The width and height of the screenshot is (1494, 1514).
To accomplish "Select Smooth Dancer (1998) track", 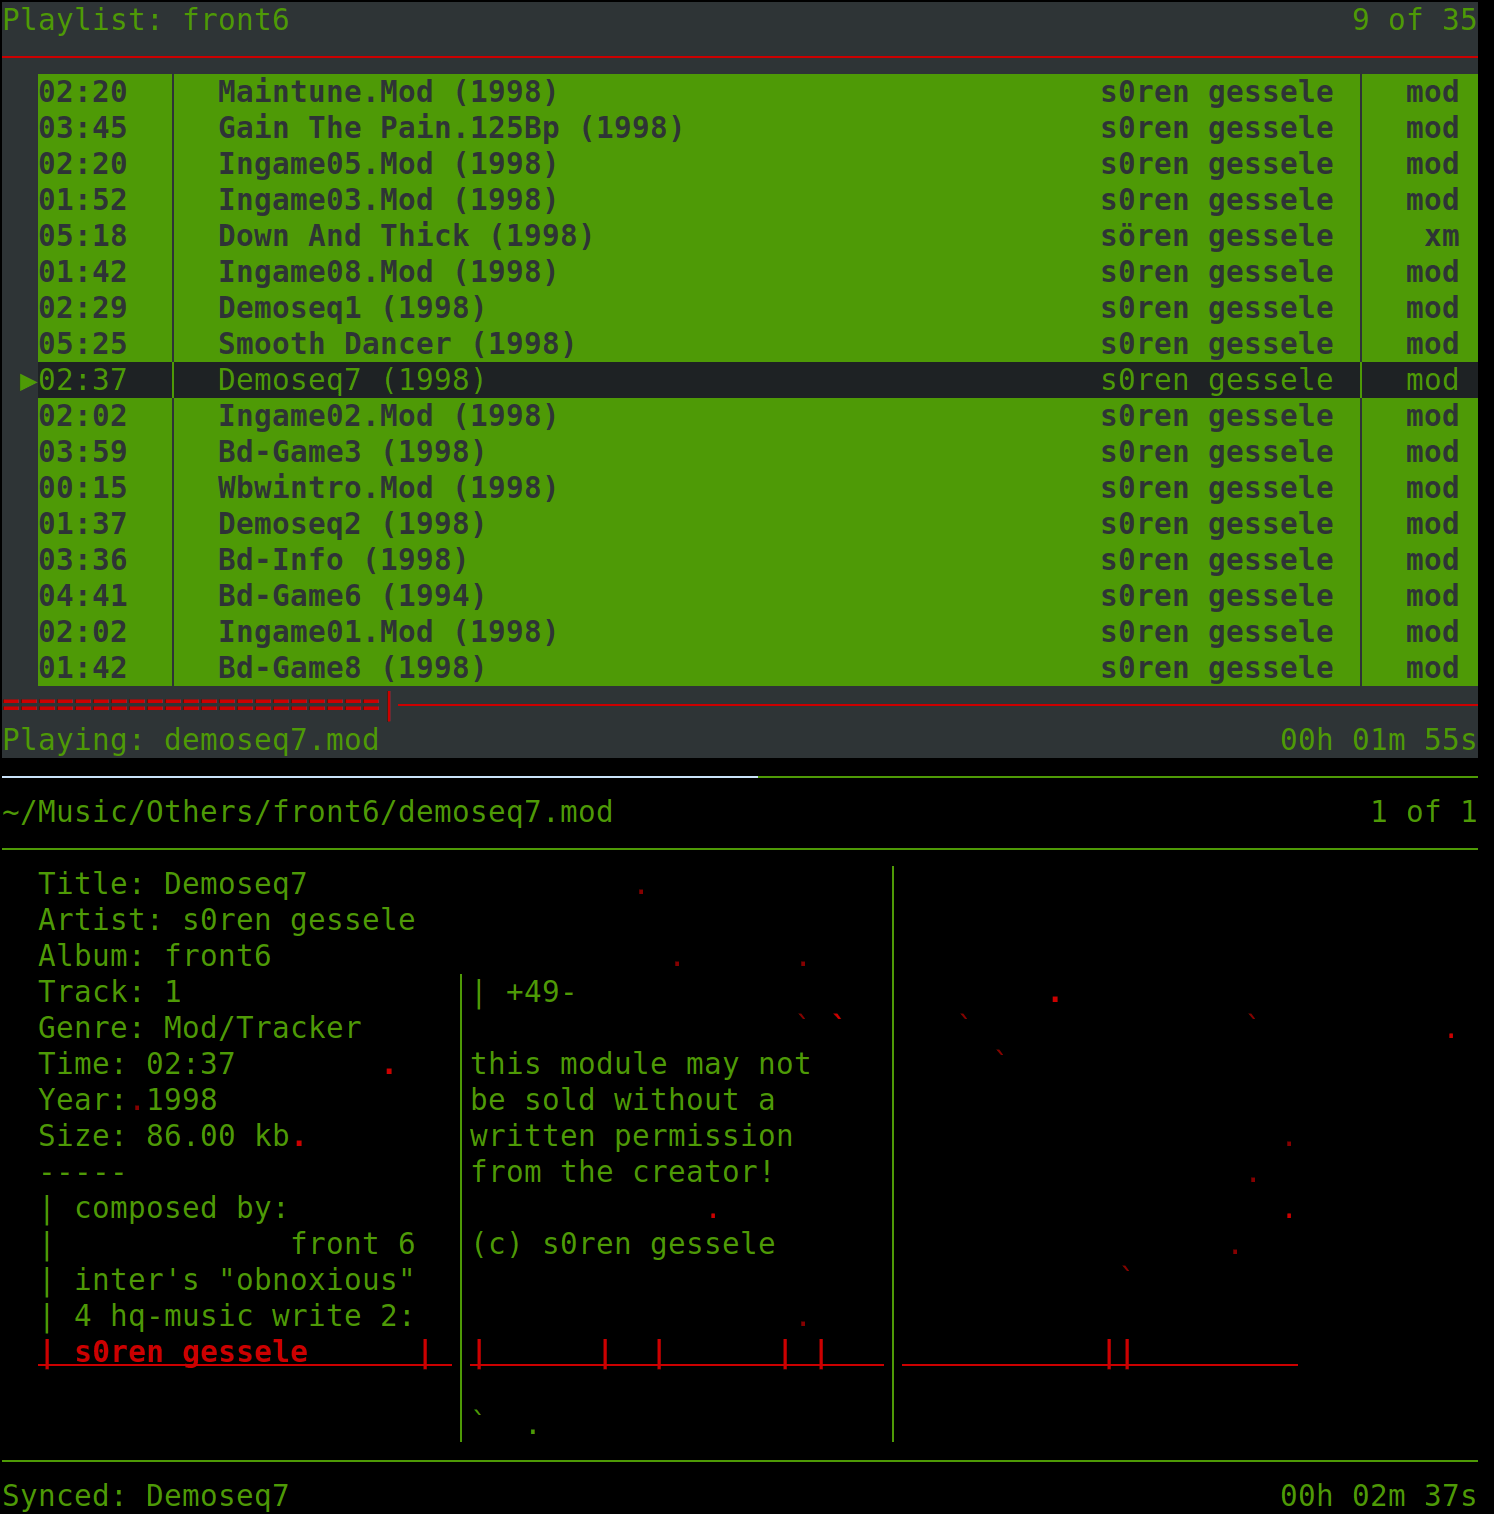I will click(396, 344).
